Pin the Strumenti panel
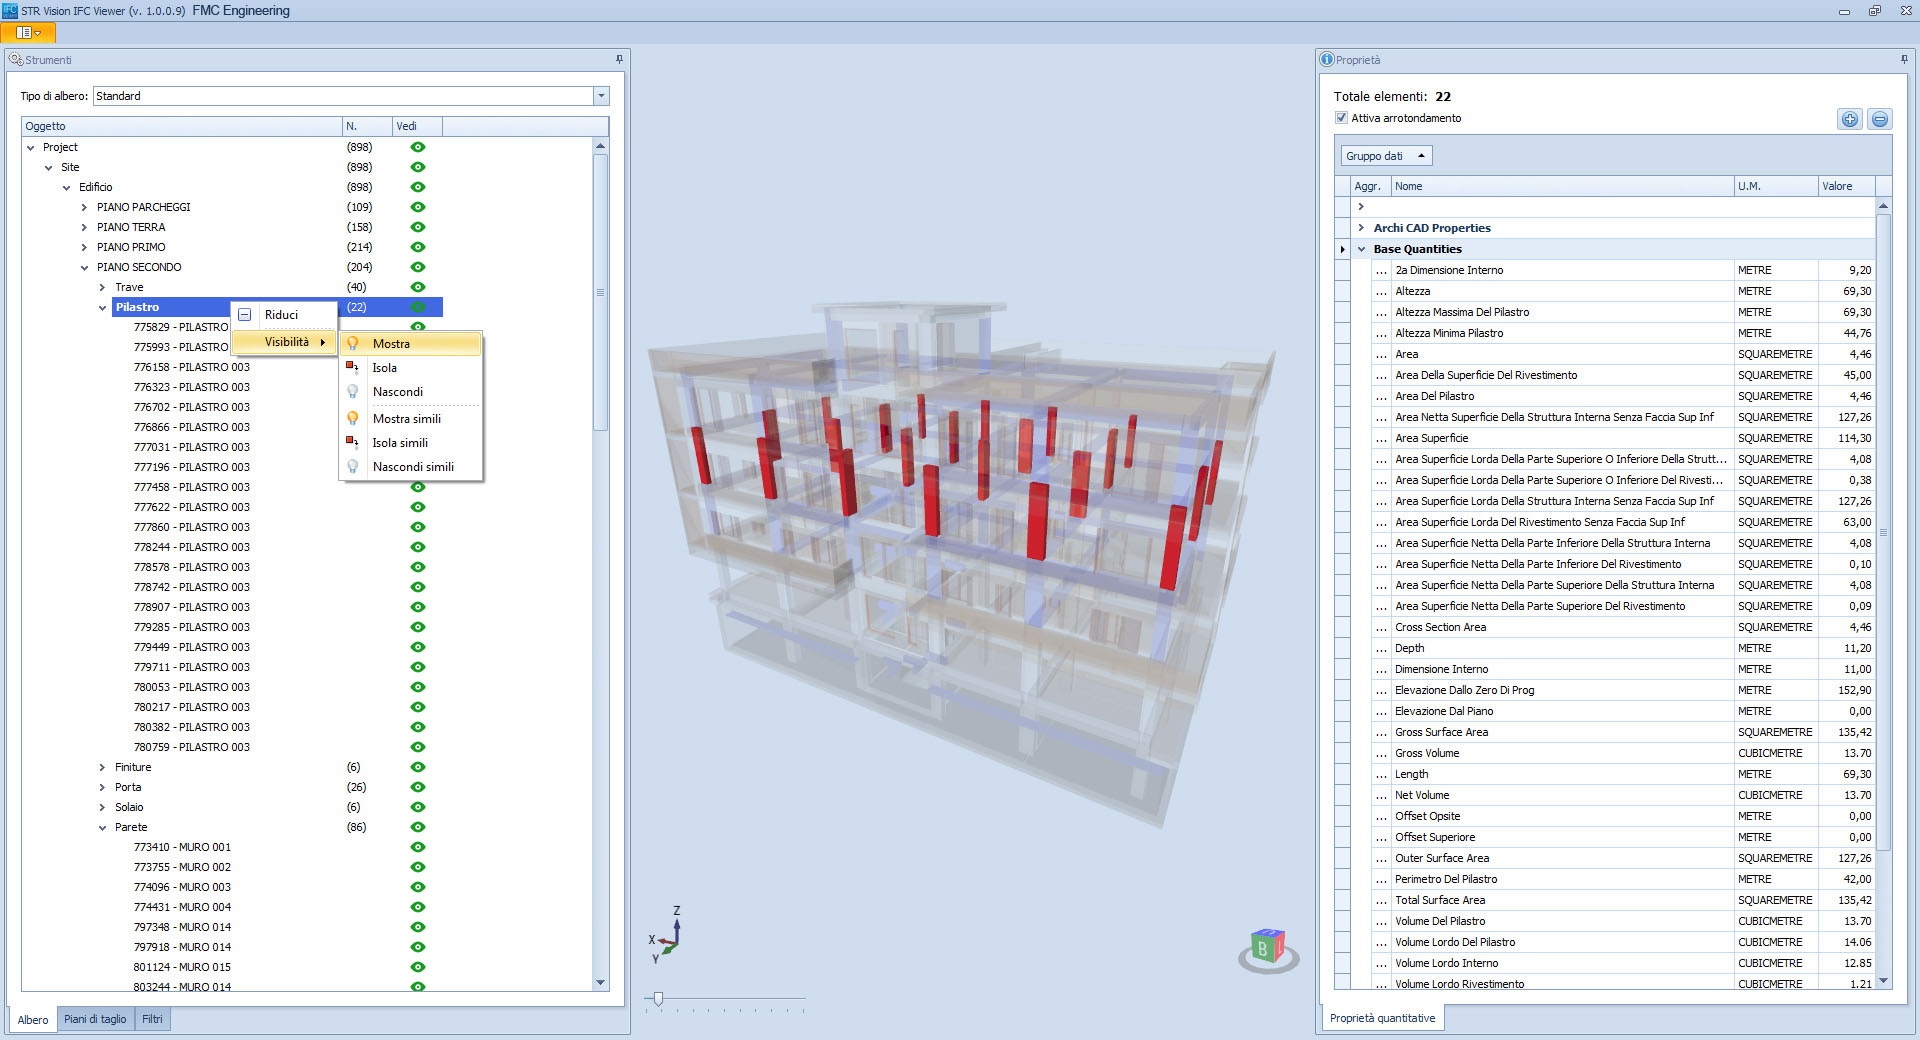1920x1040 pixels. tap(619, 60)
